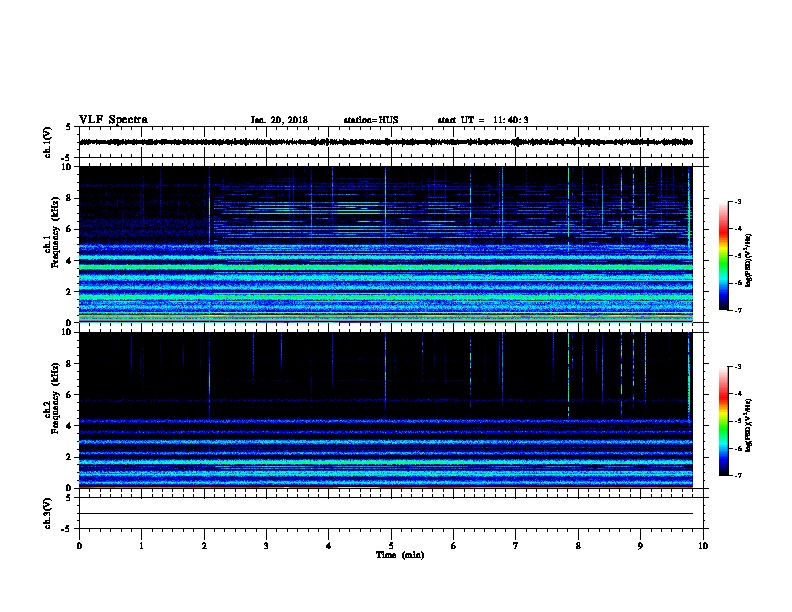This screenshot has height=612, width=792.
Task: Click the time axis tick label "5"
Action: coord(391,546)
